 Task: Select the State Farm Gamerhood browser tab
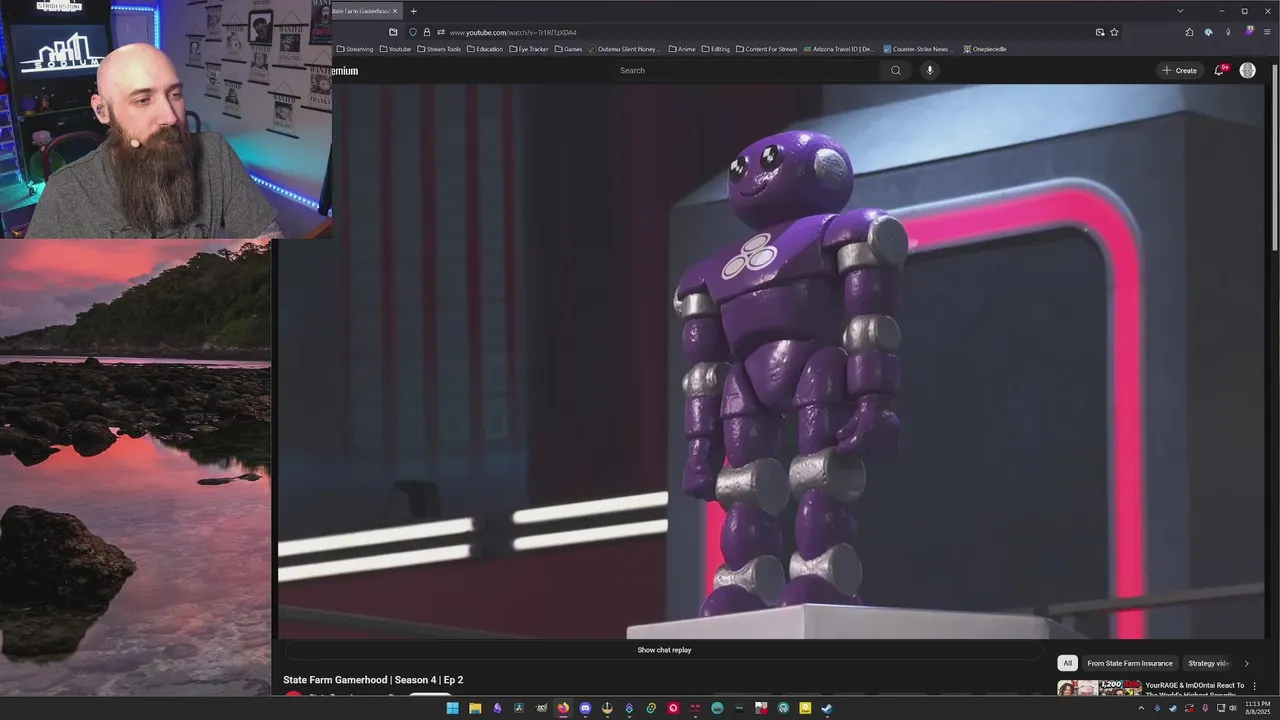tap(366, 11)
